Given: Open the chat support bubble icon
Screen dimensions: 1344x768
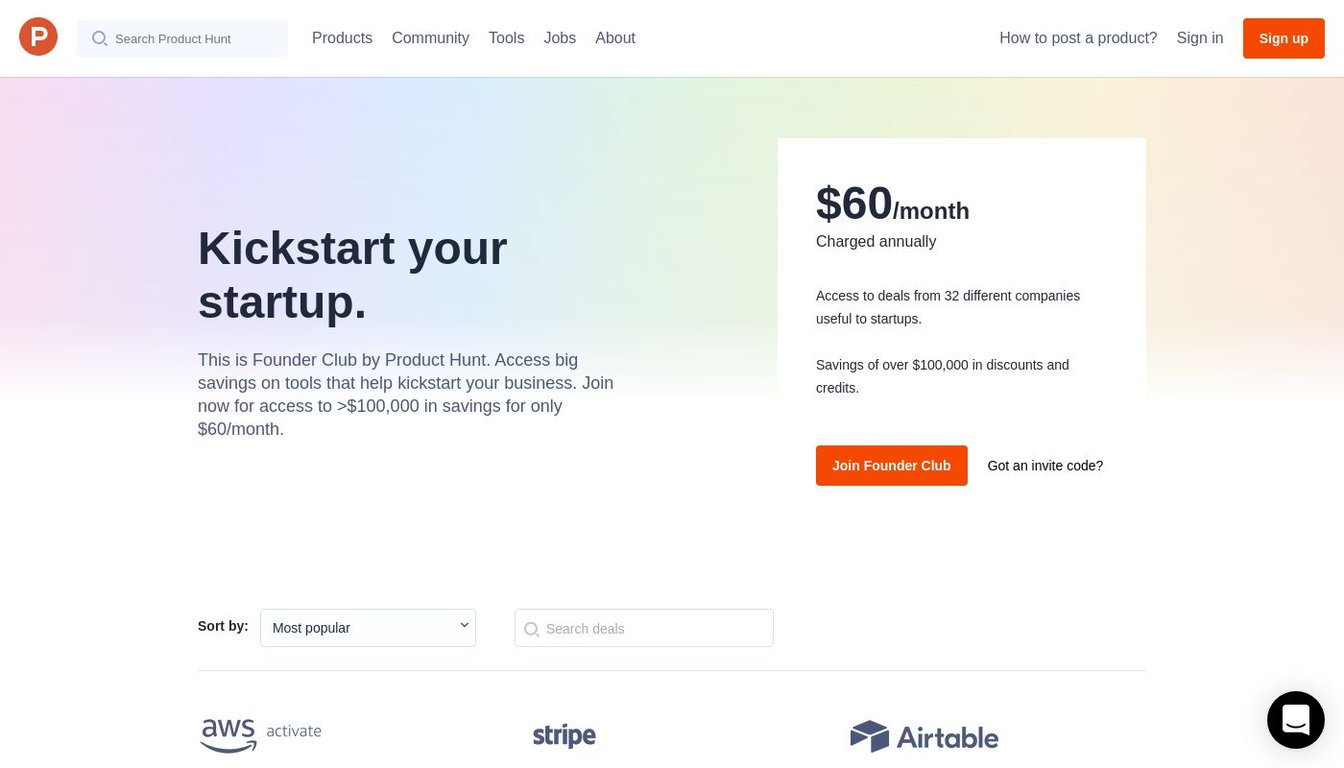Looking at the screenshot, I should click(x=1295, y=720).
